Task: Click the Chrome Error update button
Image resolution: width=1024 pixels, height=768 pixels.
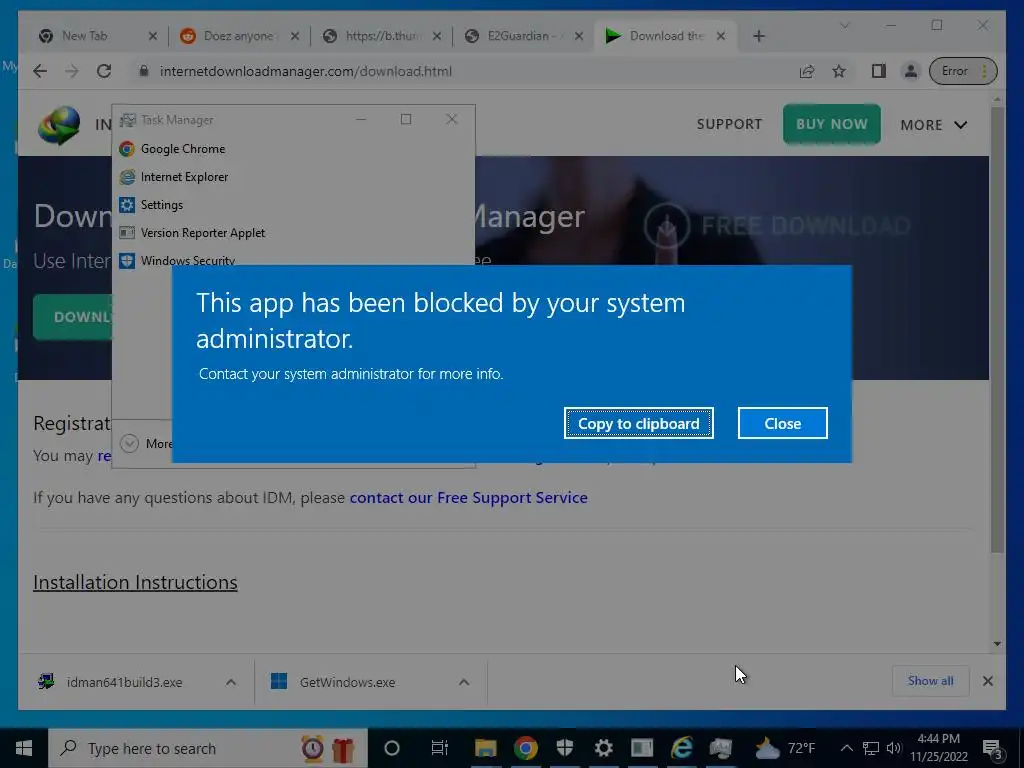Action: tap(963, 71)
